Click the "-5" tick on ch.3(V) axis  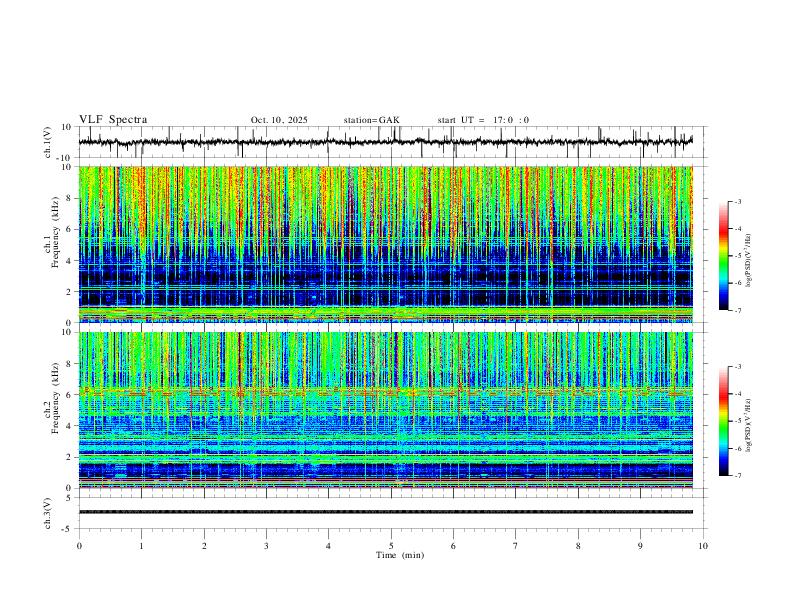[68, 529]
